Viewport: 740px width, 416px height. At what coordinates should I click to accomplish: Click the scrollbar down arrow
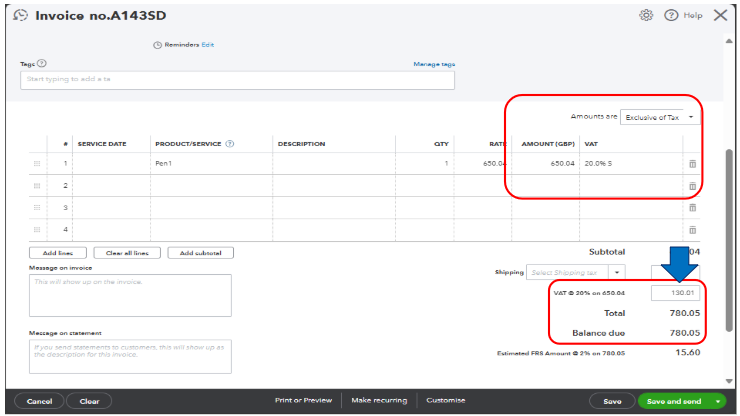click(729, 381)
